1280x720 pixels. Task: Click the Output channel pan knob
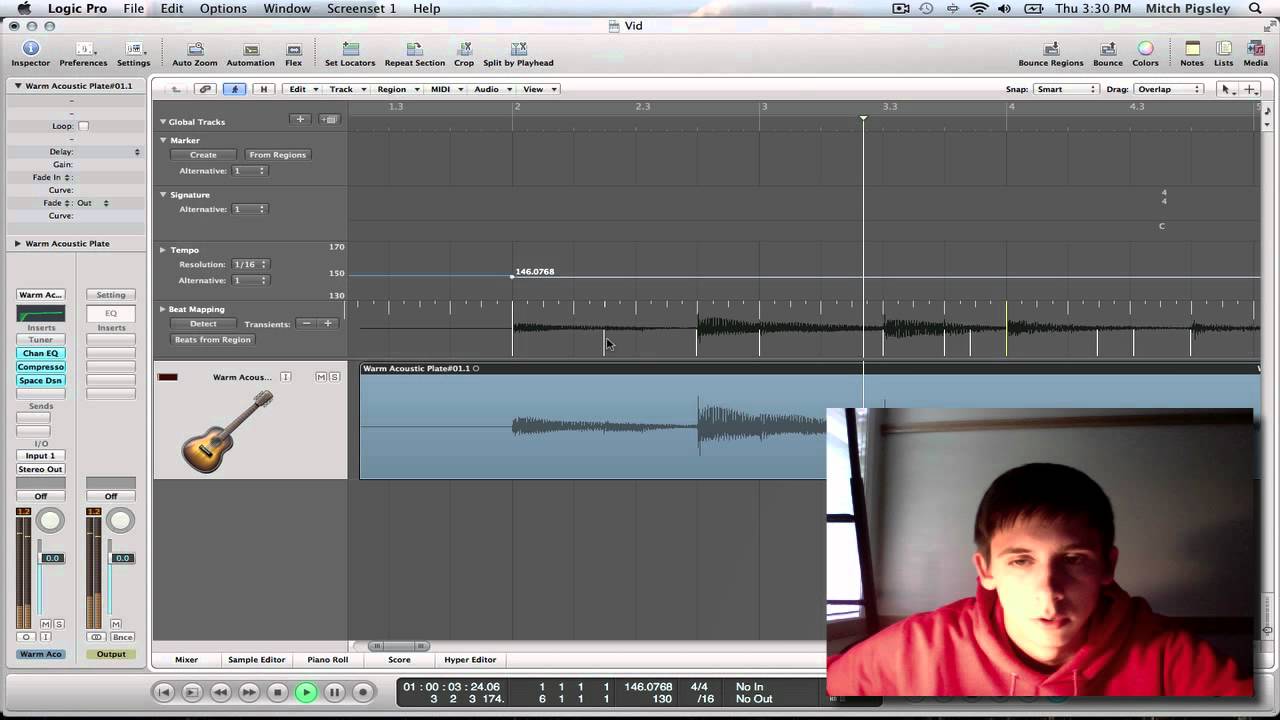120,521
